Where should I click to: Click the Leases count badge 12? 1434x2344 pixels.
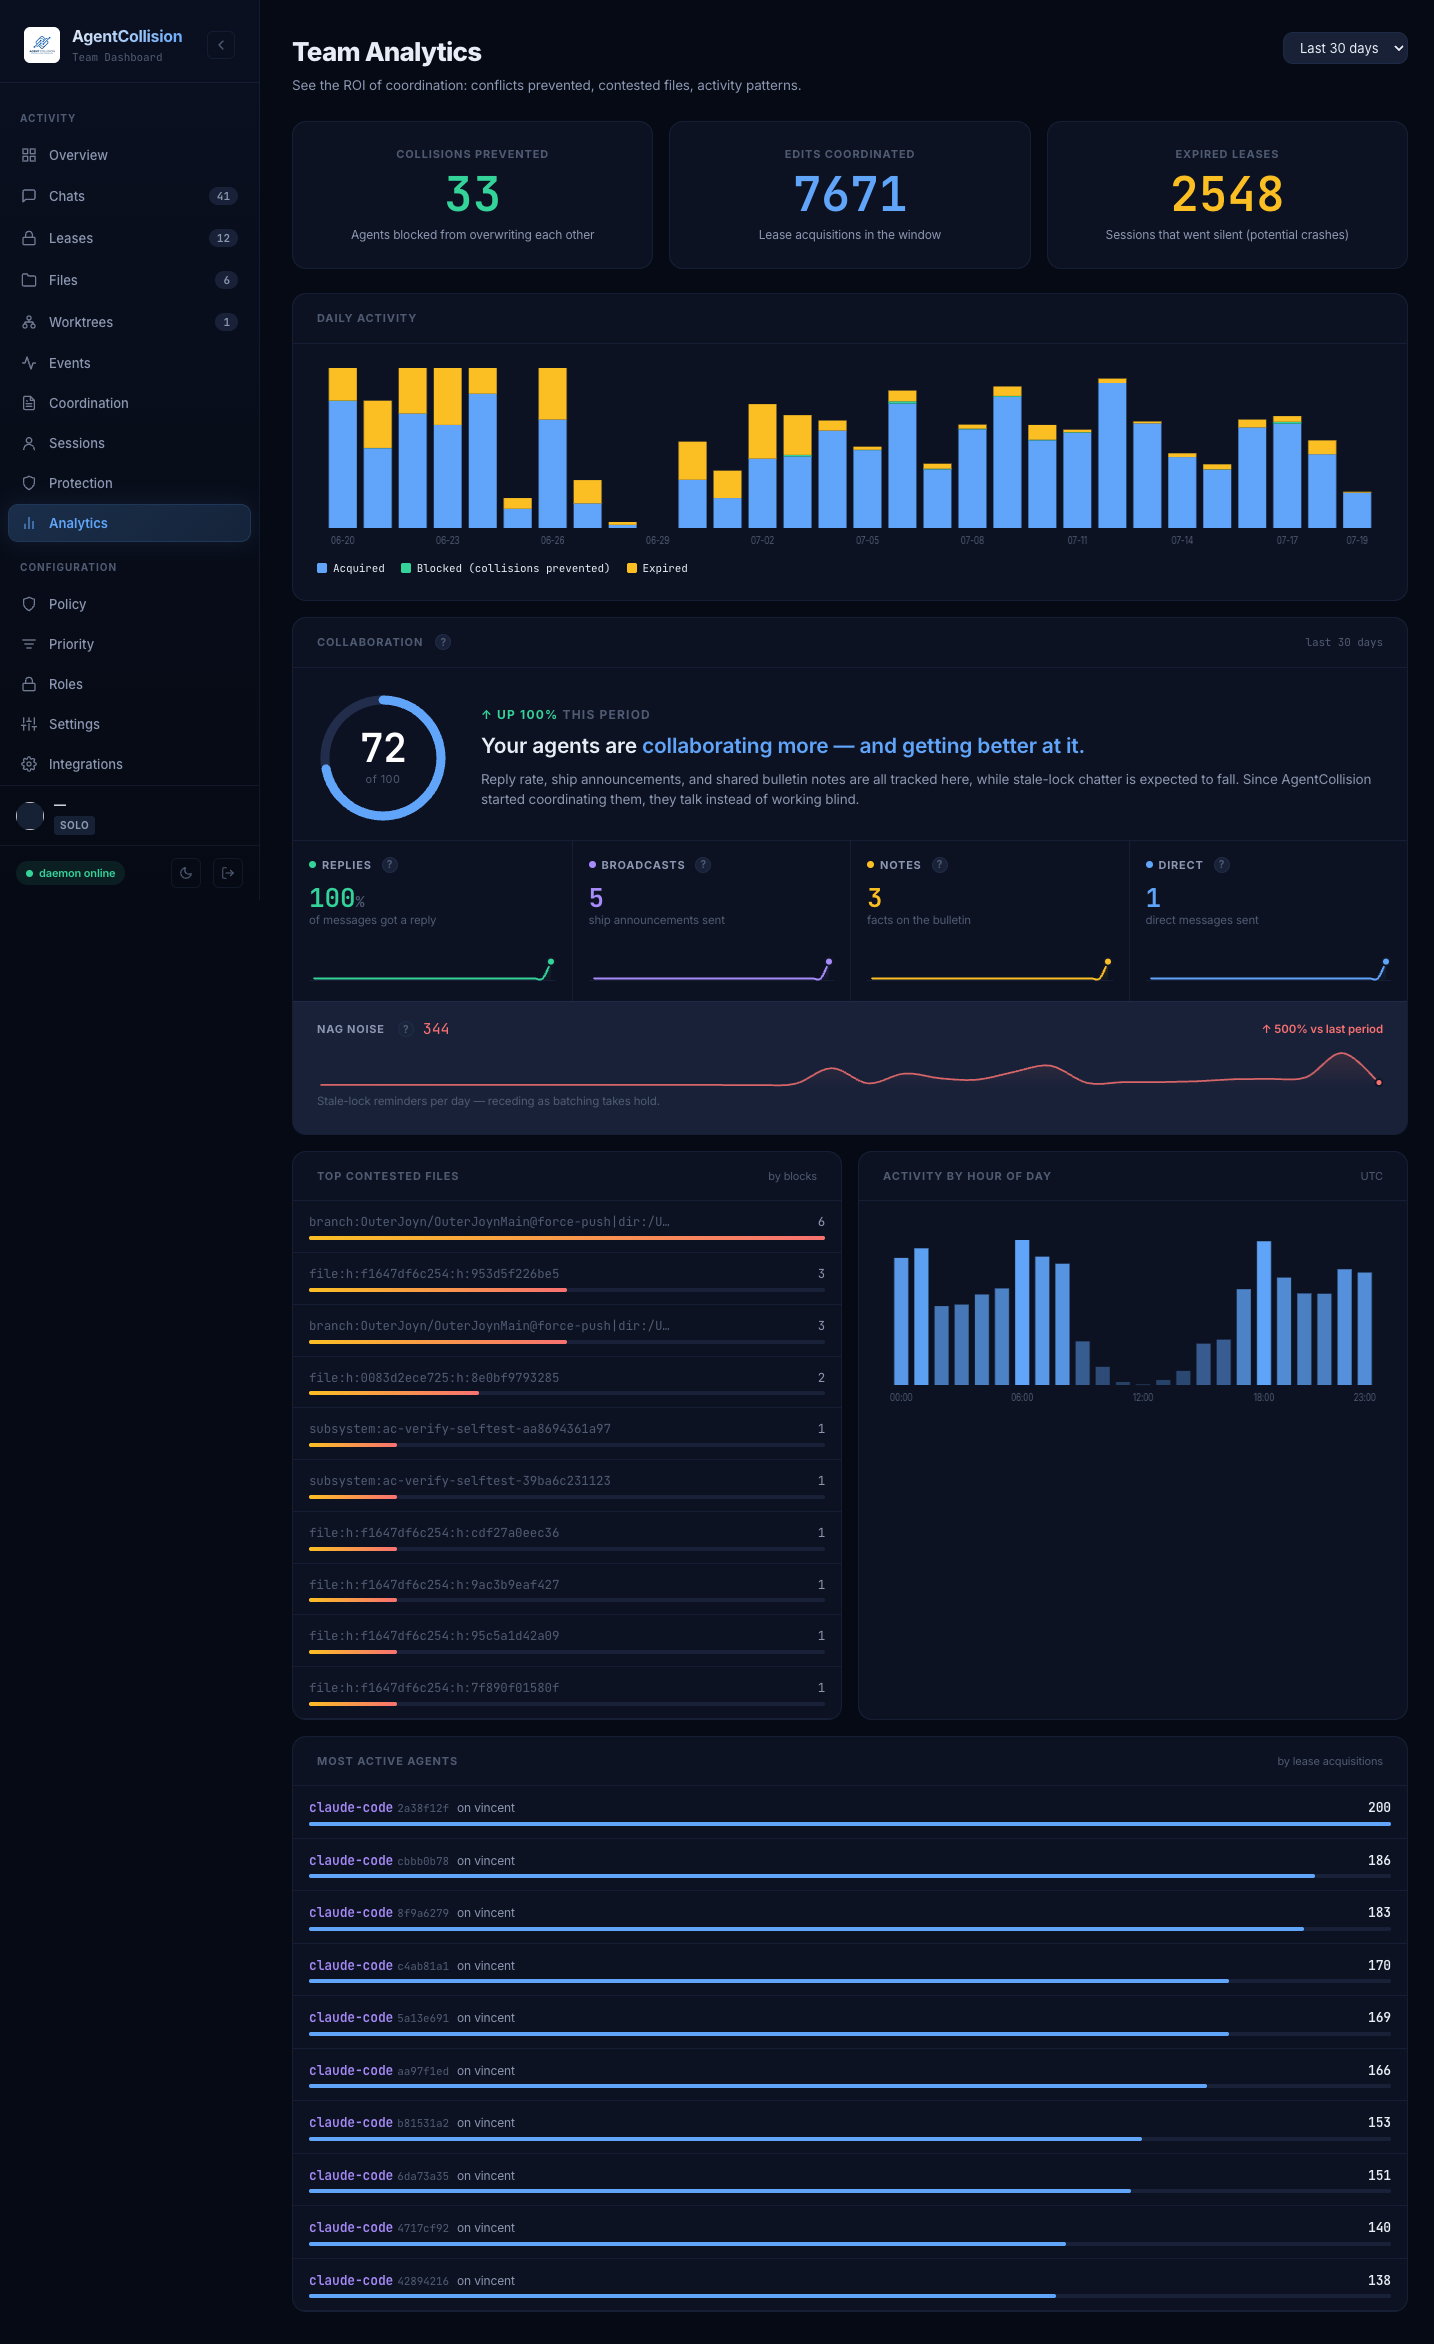click(223, 238)
